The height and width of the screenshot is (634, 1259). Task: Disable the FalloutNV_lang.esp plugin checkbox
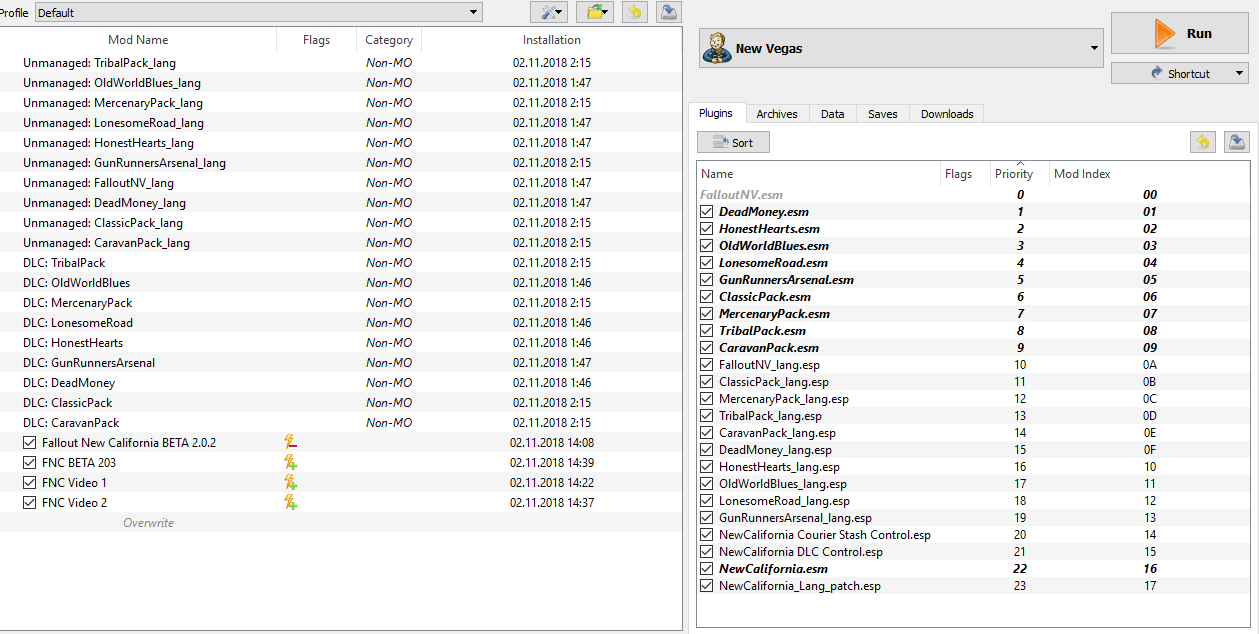[707, 365]
